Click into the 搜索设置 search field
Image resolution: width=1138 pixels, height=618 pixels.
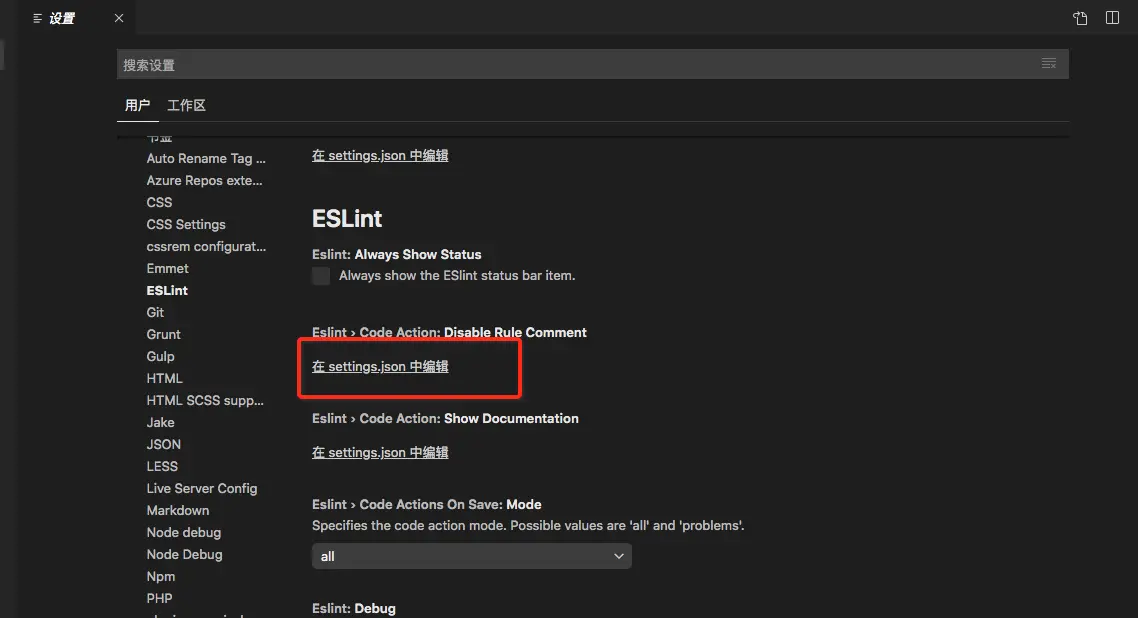(592, 65)
